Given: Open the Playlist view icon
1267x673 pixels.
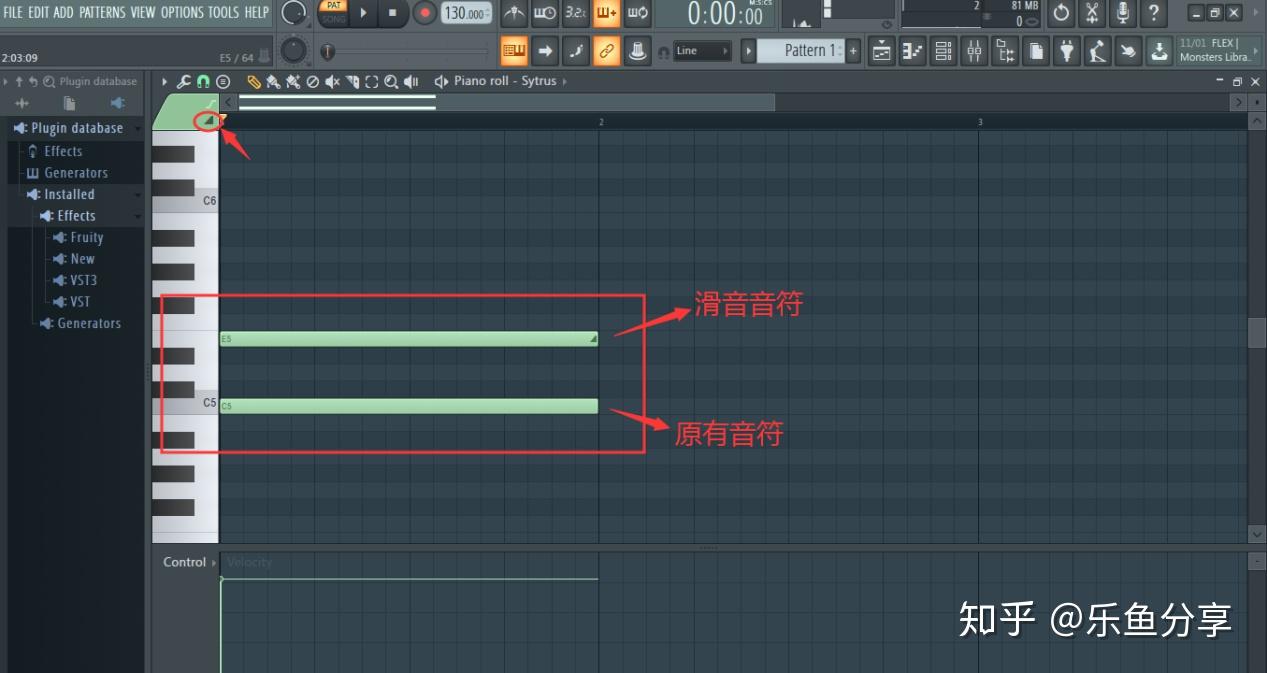Looking at the screenshot, I should [x=881, y=50].
